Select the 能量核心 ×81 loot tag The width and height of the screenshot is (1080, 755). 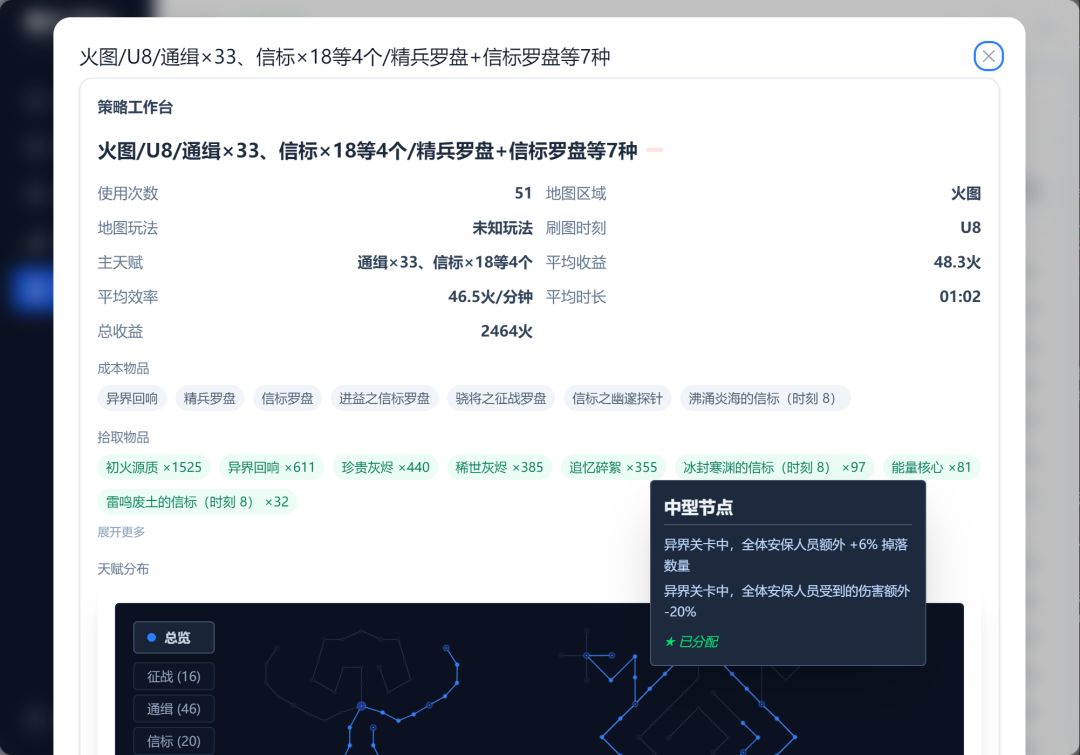[931, 467]
